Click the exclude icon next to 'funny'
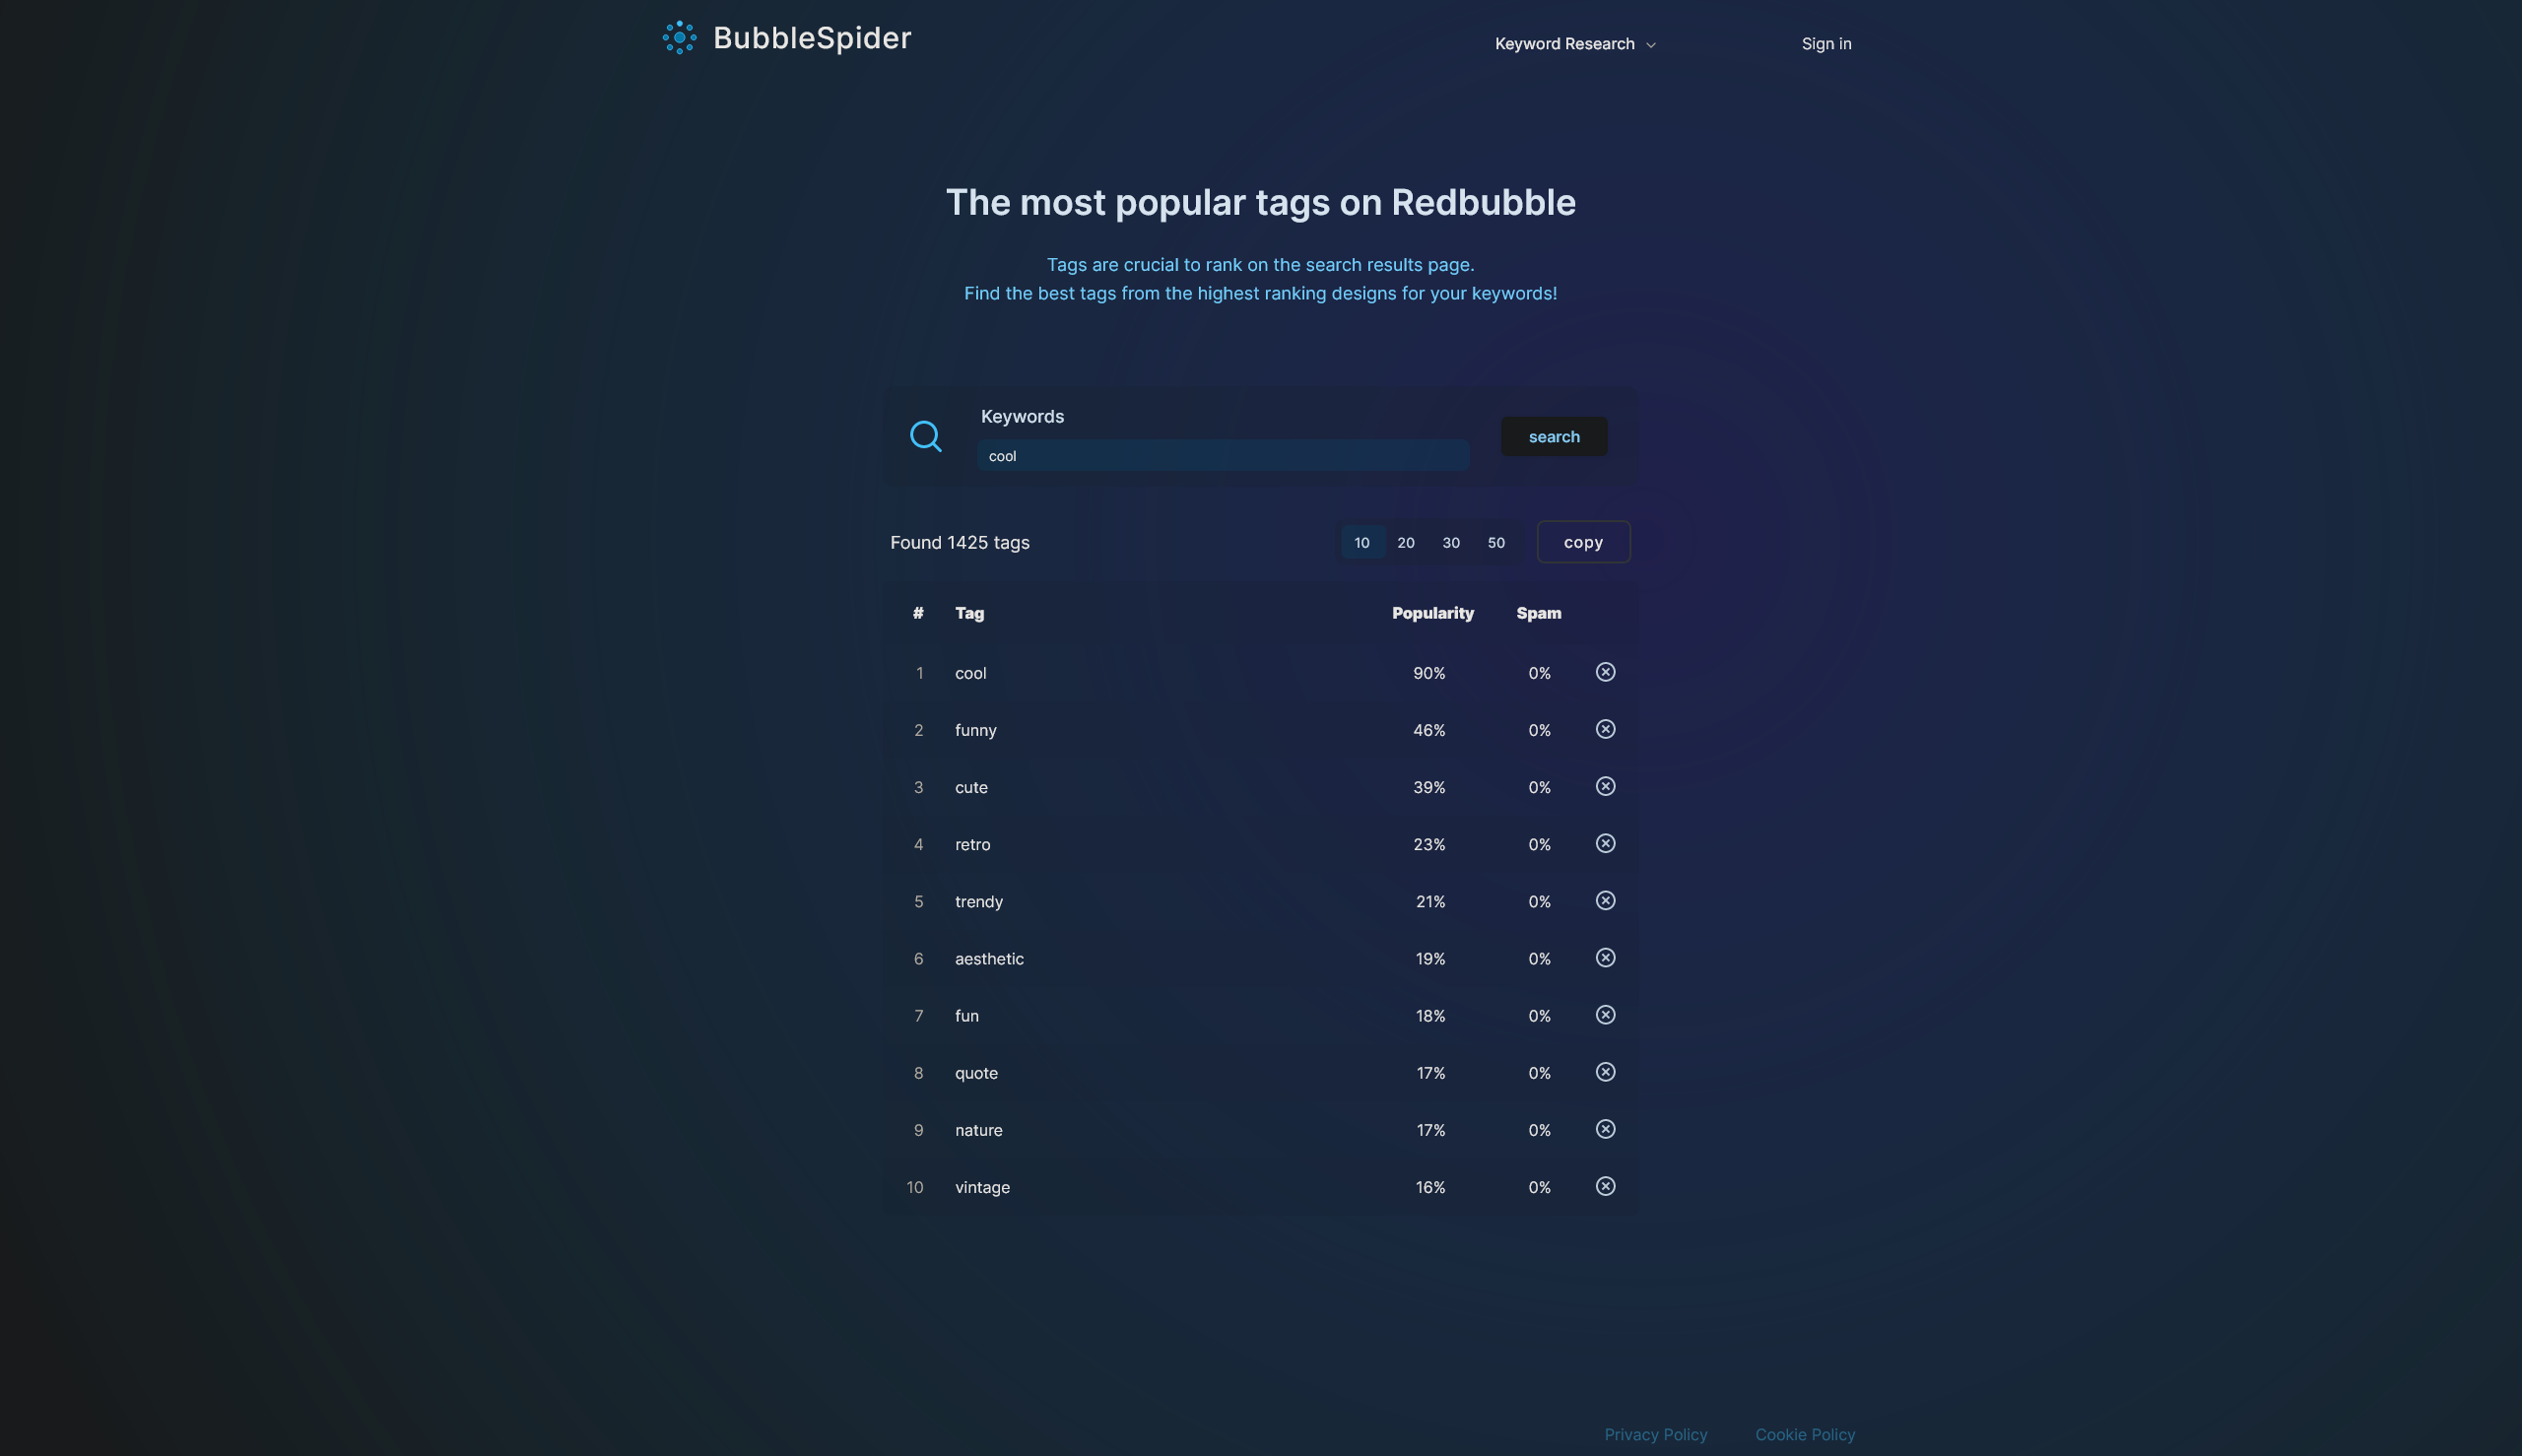2522x1456 pixels. tap(1605, 730)
